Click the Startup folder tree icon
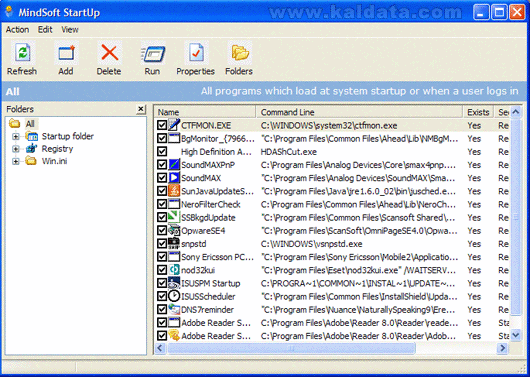The height and width of the screenshot is (377, 530). click(32, 136)
